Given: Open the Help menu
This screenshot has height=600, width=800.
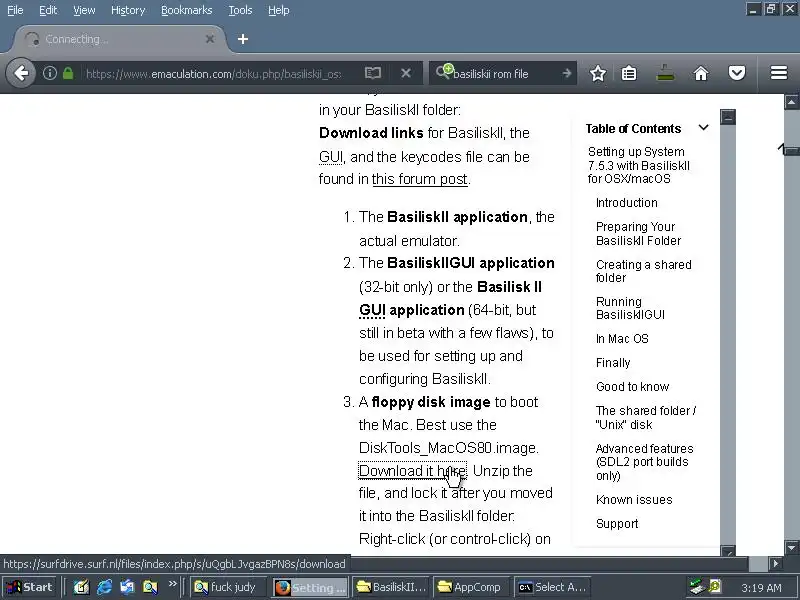Looking at the screenshot, I should pos(279,10).
